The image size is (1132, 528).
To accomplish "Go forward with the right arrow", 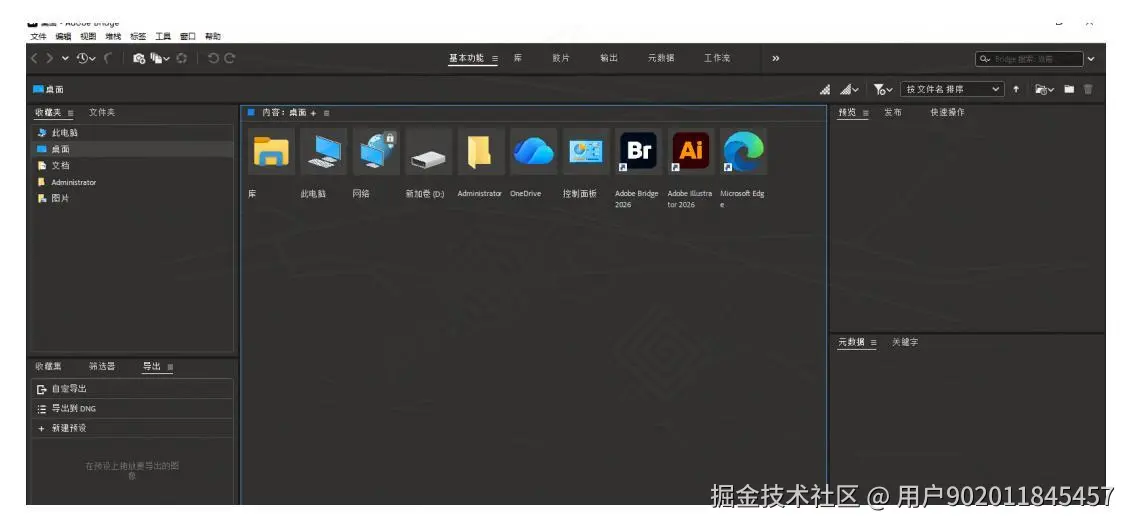I will 49,59.
